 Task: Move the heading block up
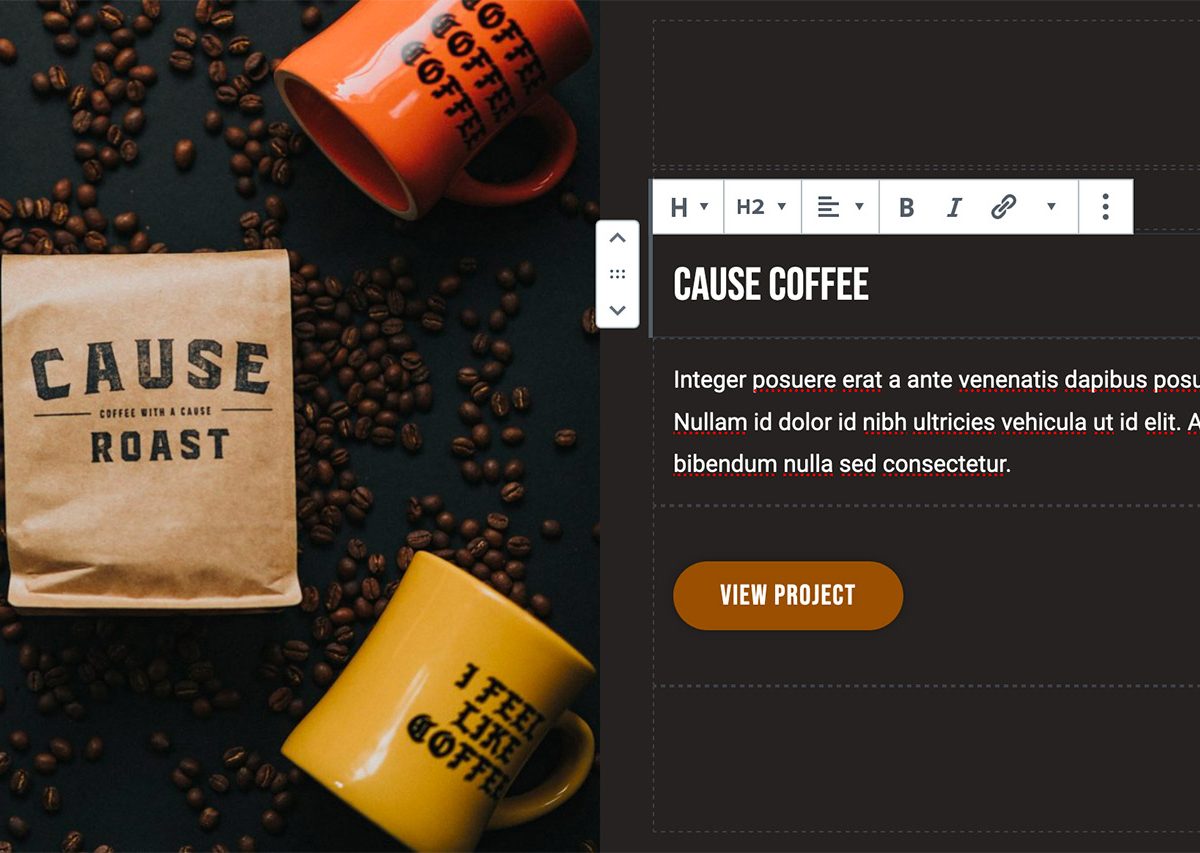coord(618,238)
